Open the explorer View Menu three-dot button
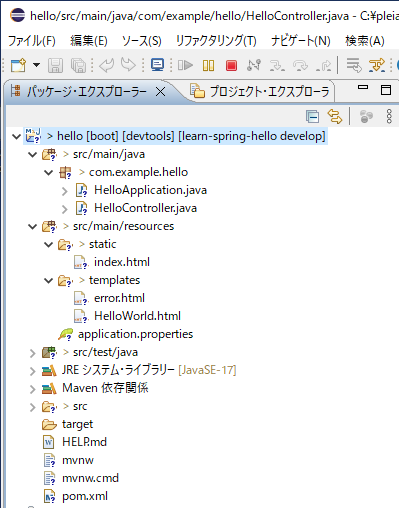The height and width of the screenshot is (508, 399). pyautogui.click(x=389, y=117)
